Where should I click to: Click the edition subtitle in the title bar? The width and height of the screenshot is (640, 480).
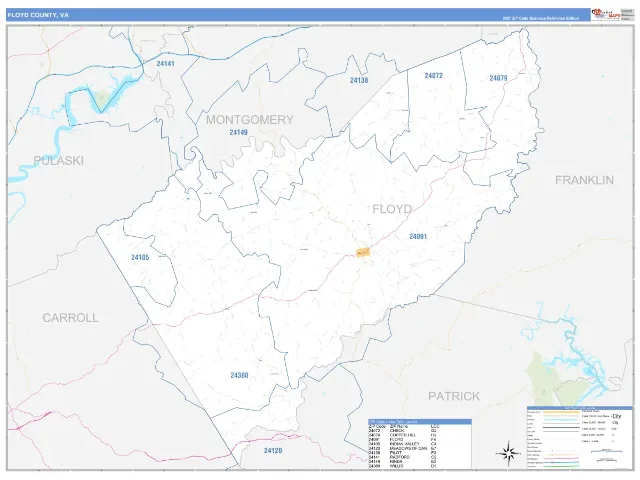click(x=541, y=18)
